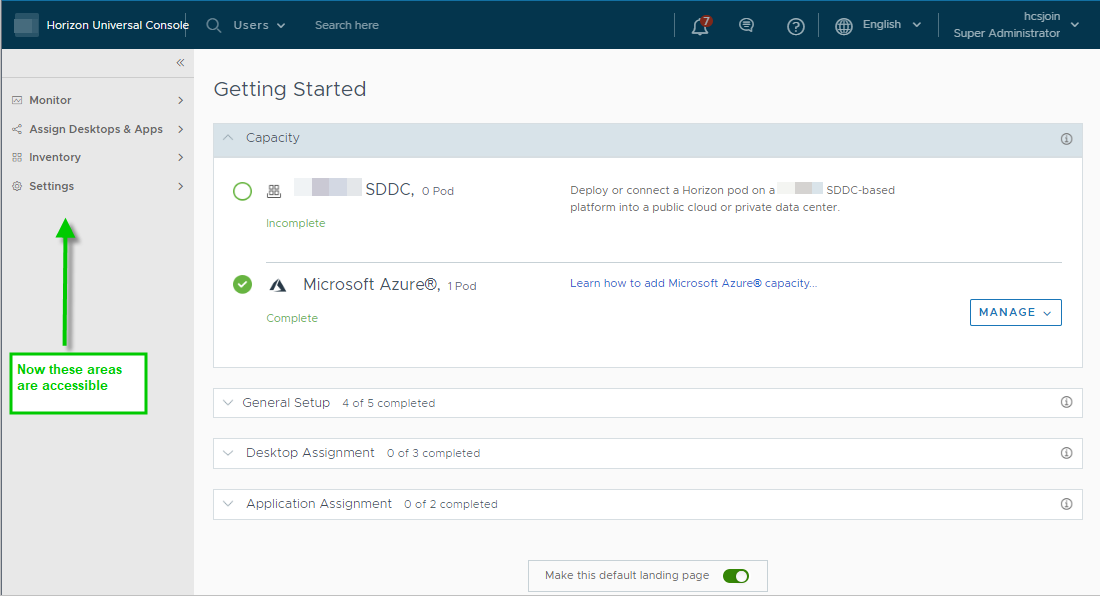Click the Super Administrator role text
This screenshot has width=1100, height=596.
1006,33
